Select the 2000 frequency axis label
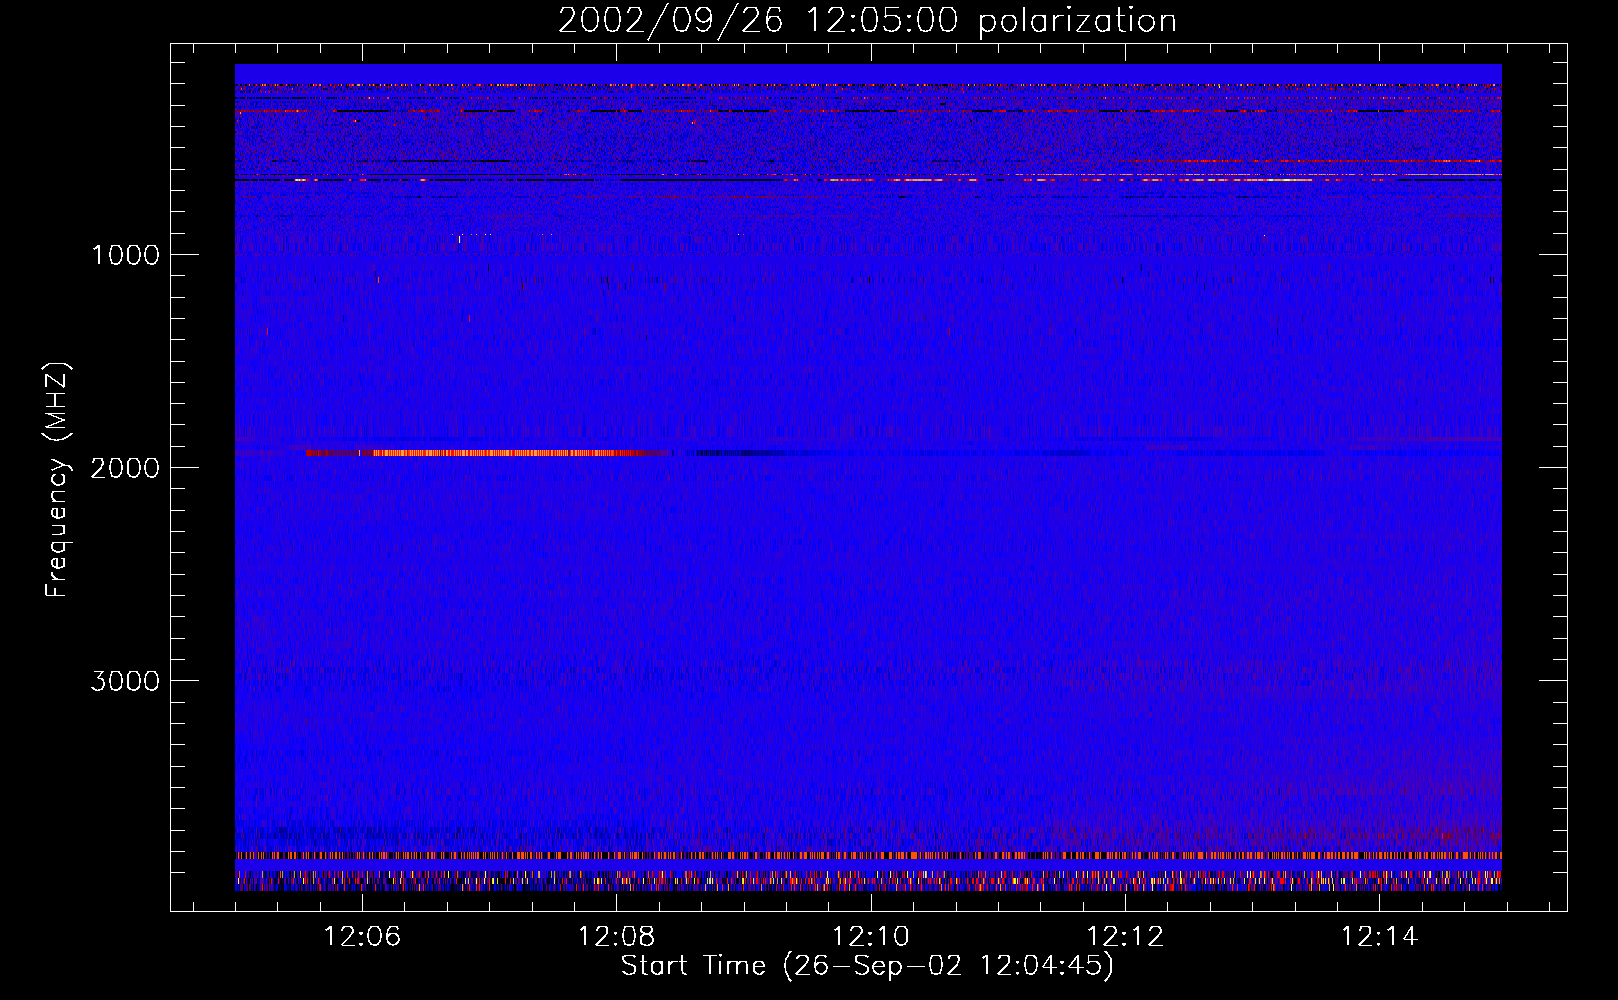 point(125,468)
